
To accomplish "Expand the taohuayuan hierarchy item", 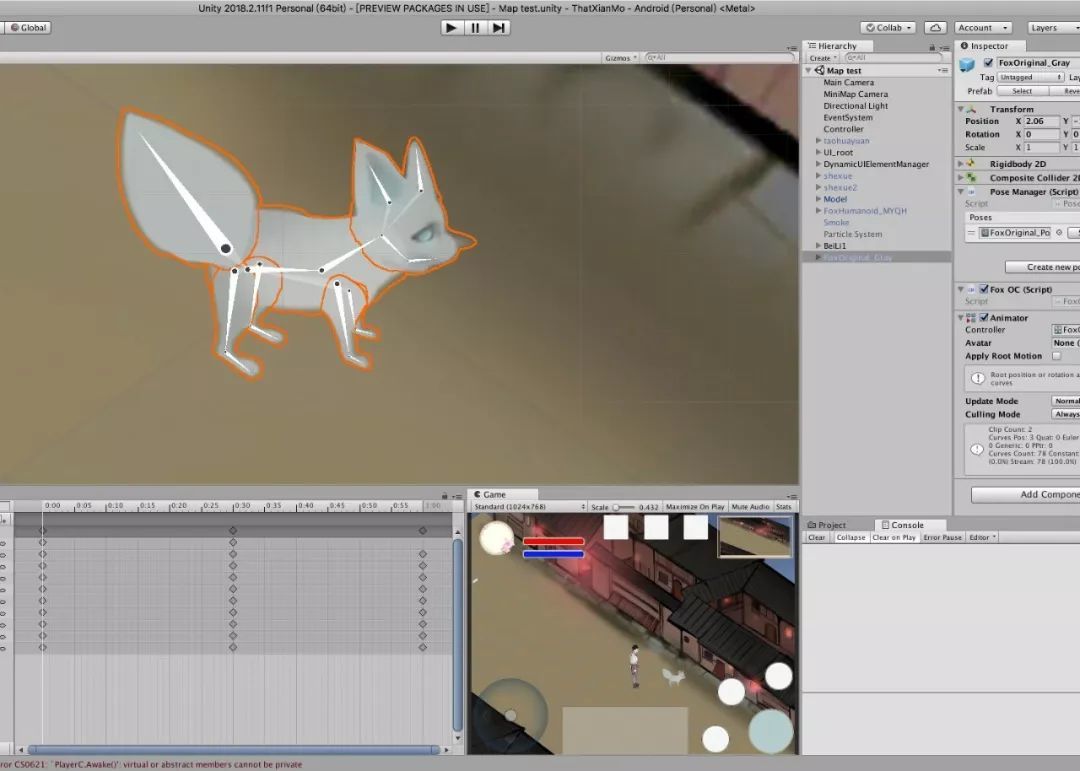I will tap(818, 141).
